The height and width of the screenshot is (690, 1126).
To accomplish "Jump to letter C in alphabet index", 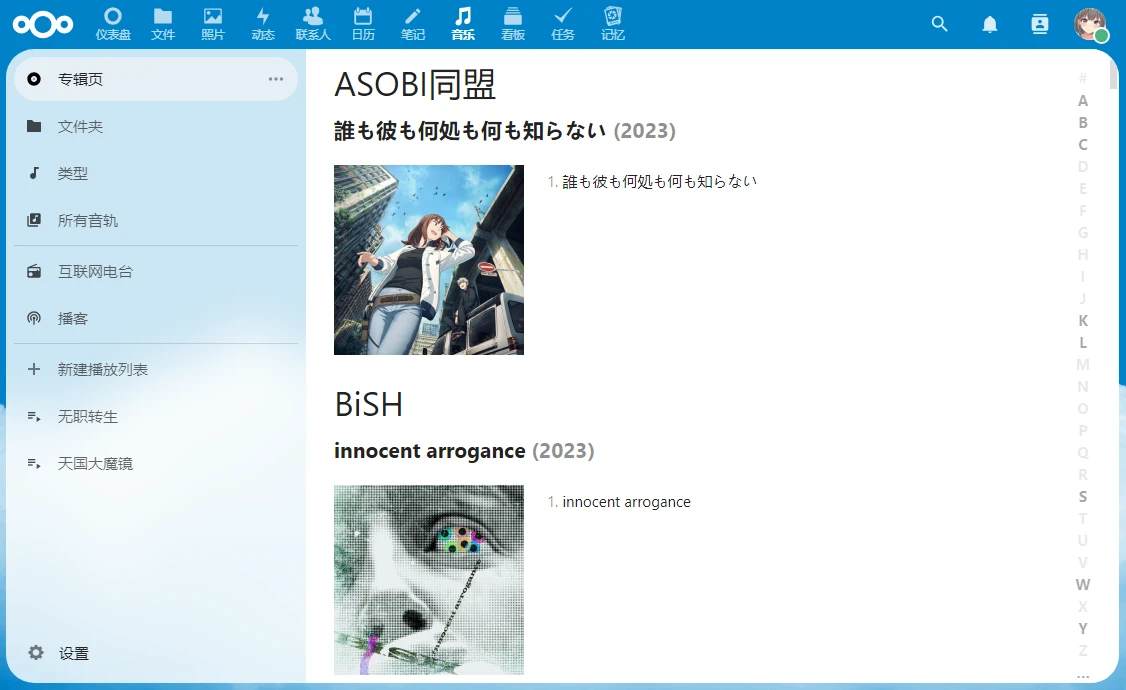I will coord(1083,144).
